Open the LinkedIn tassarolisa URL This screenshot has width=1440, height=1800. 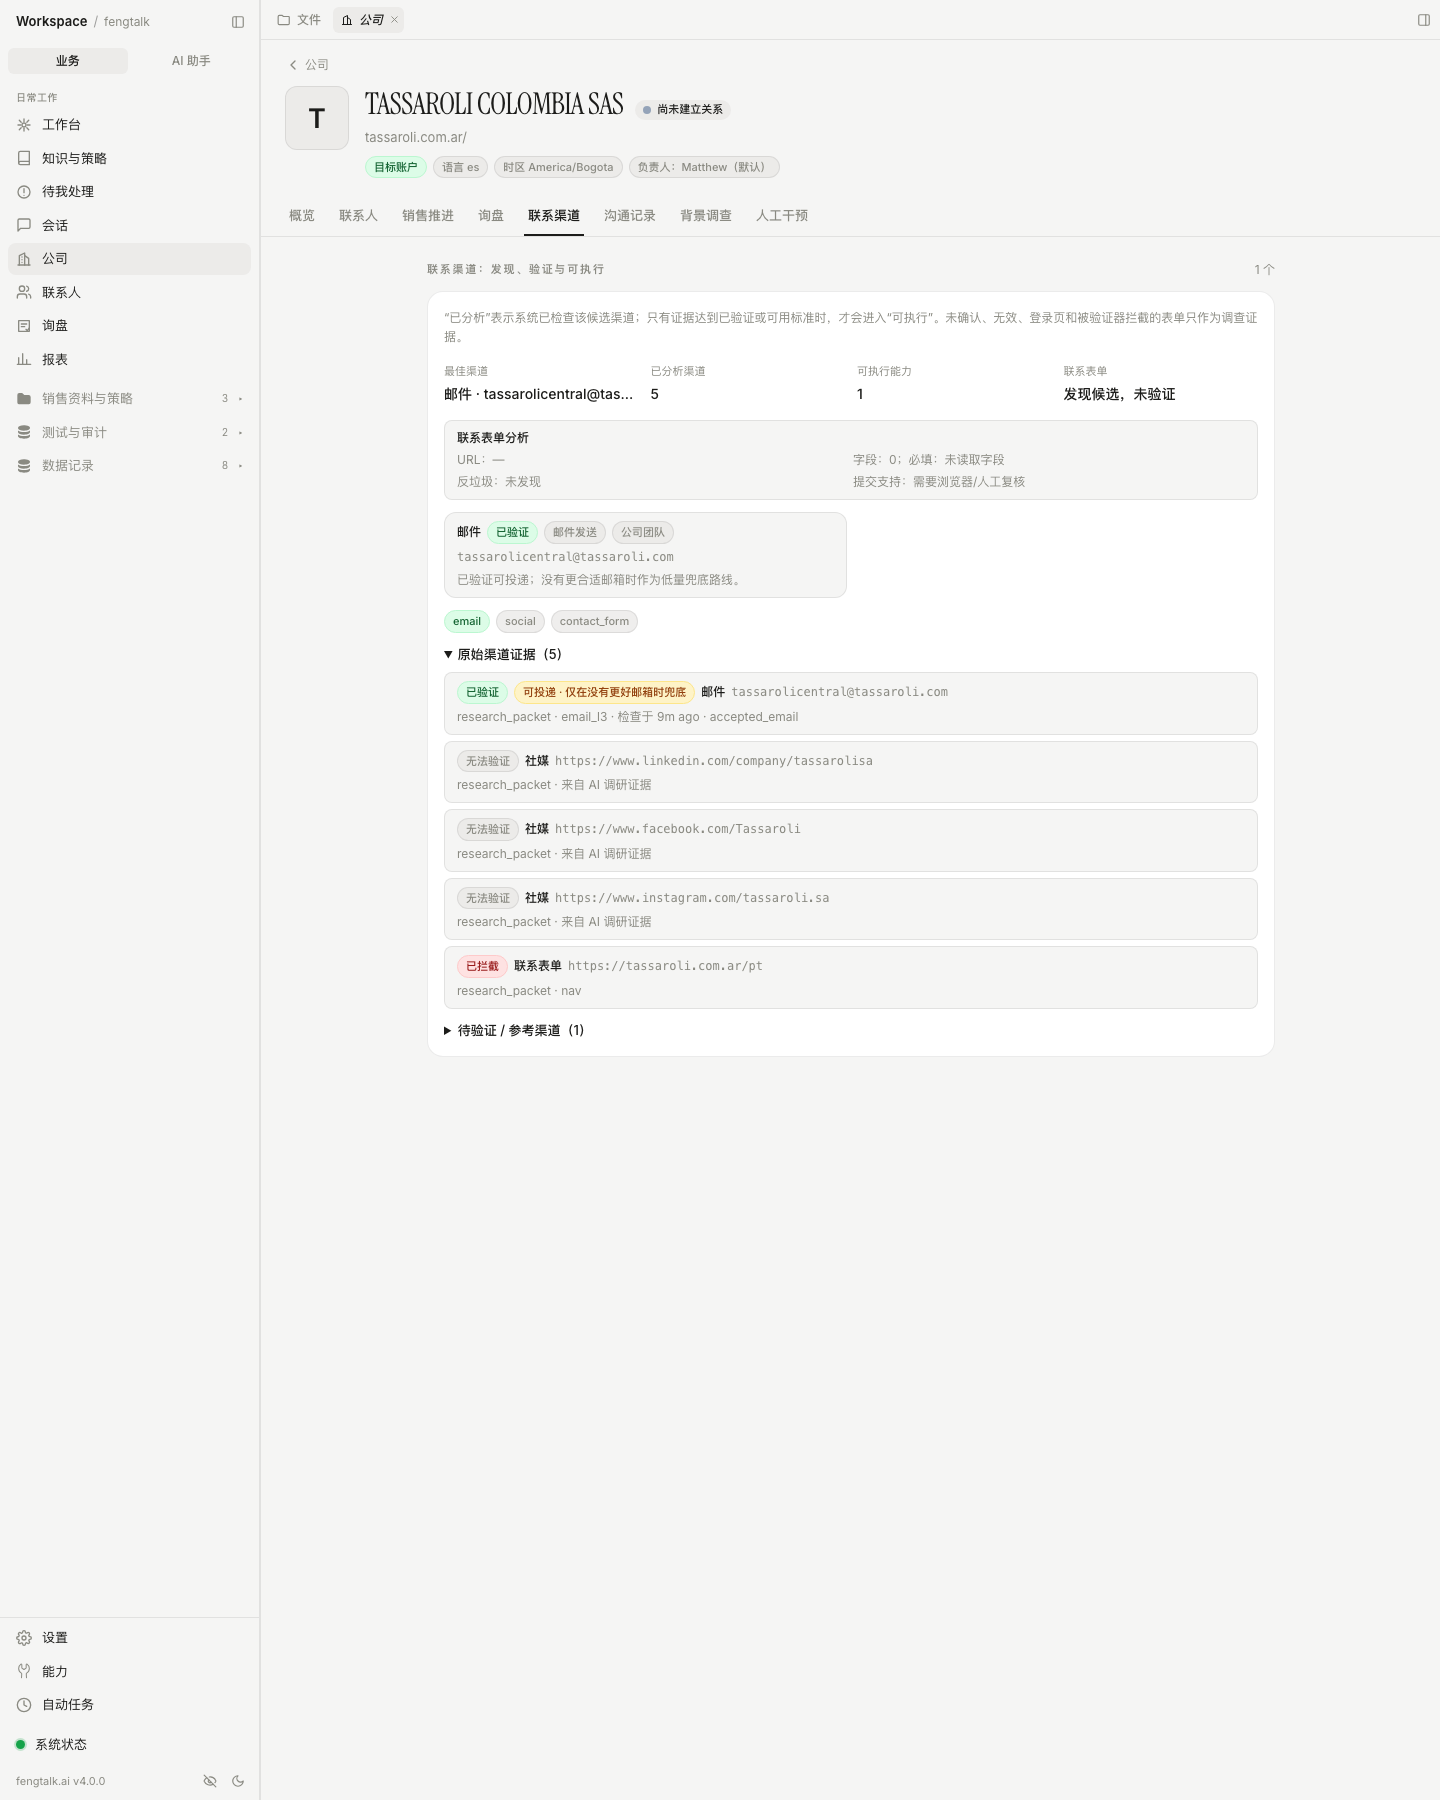pos(714,761)
